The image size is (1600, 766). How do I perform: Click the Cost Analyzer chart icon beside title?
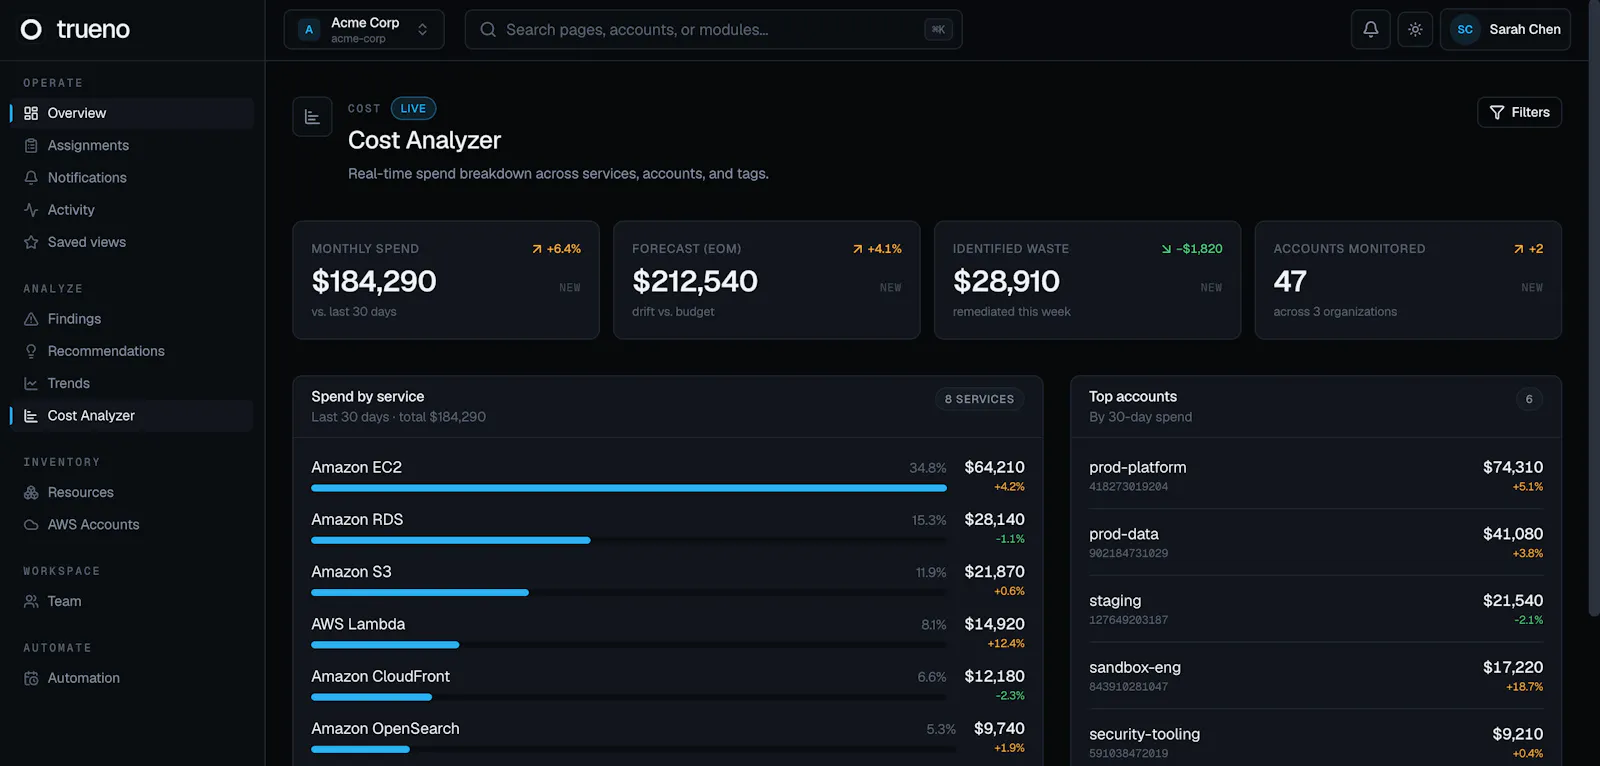[x=312, y=117]
